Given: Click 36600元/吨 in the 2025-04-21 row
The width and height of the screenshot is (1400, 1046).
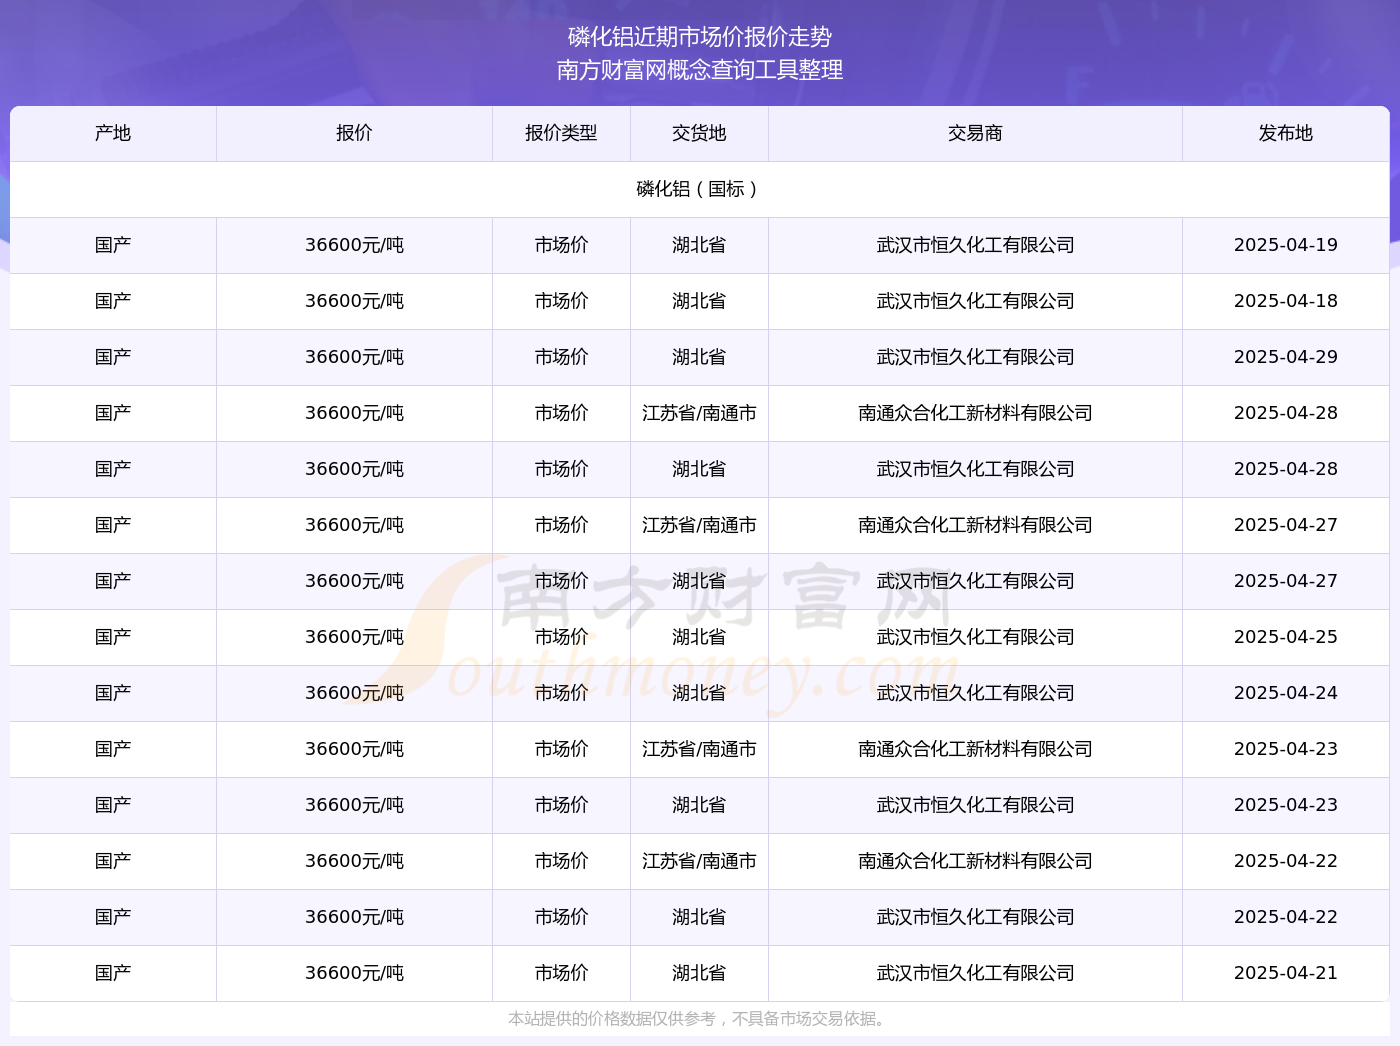Looking at the screenshot, I should (x=354, y=973).
